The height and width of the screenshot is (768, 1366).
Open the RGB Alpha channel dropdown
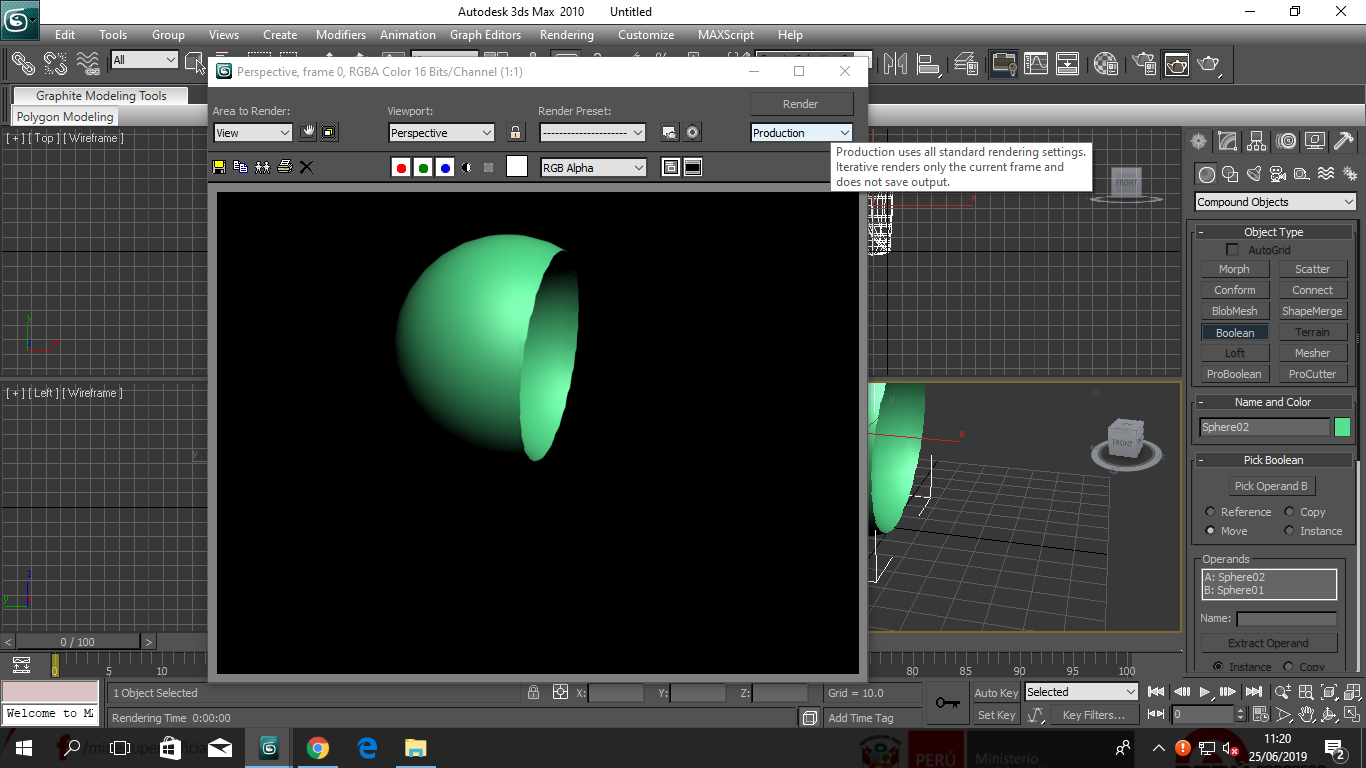593,167
